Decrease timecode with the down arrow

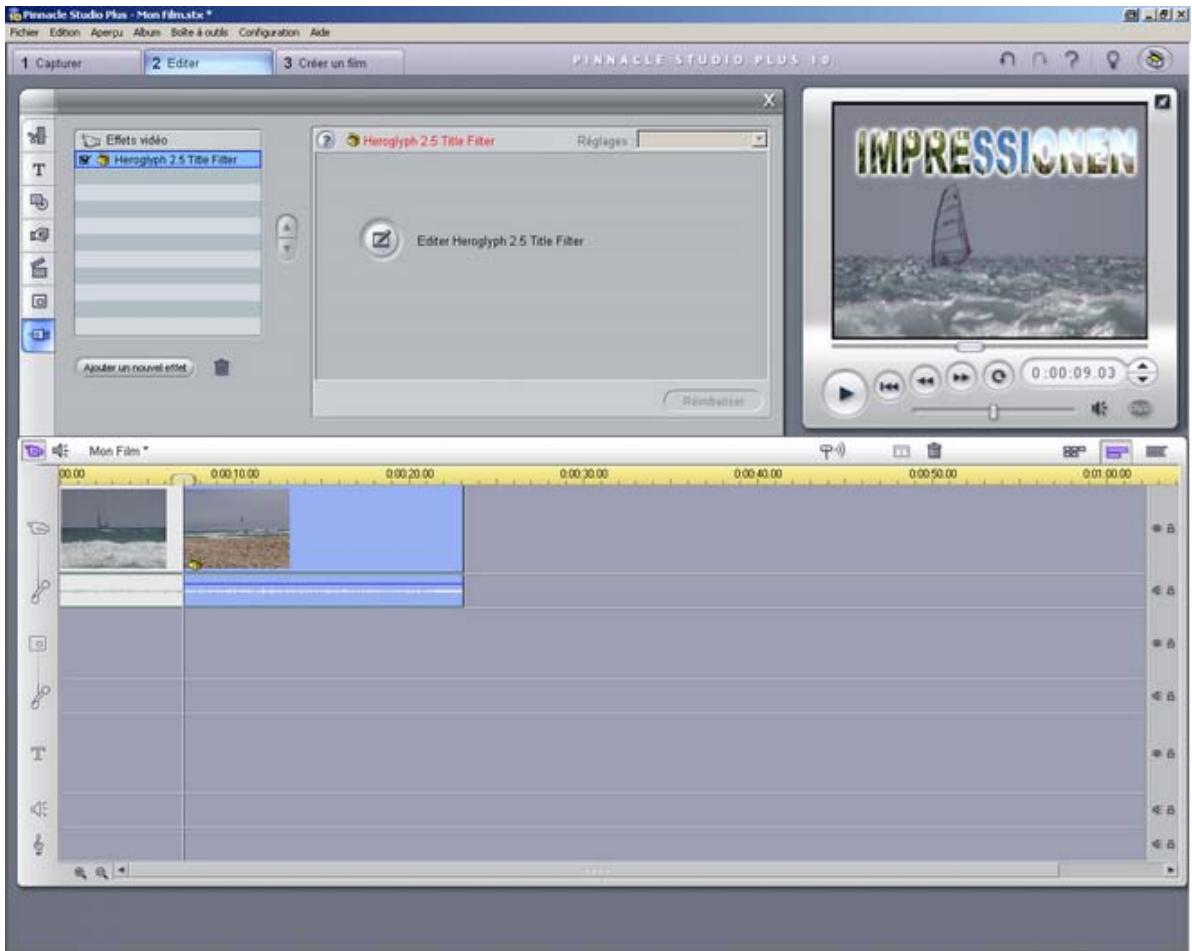(x=1142, y=379)
